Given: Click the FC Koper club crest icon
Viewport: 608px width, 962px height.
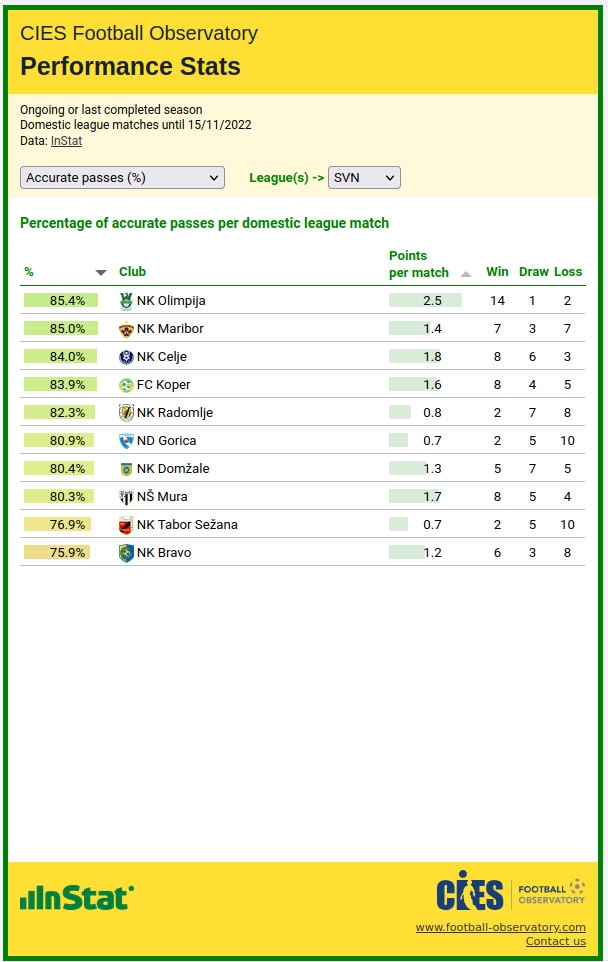Looking at the screenshot, I should [126, 385].
